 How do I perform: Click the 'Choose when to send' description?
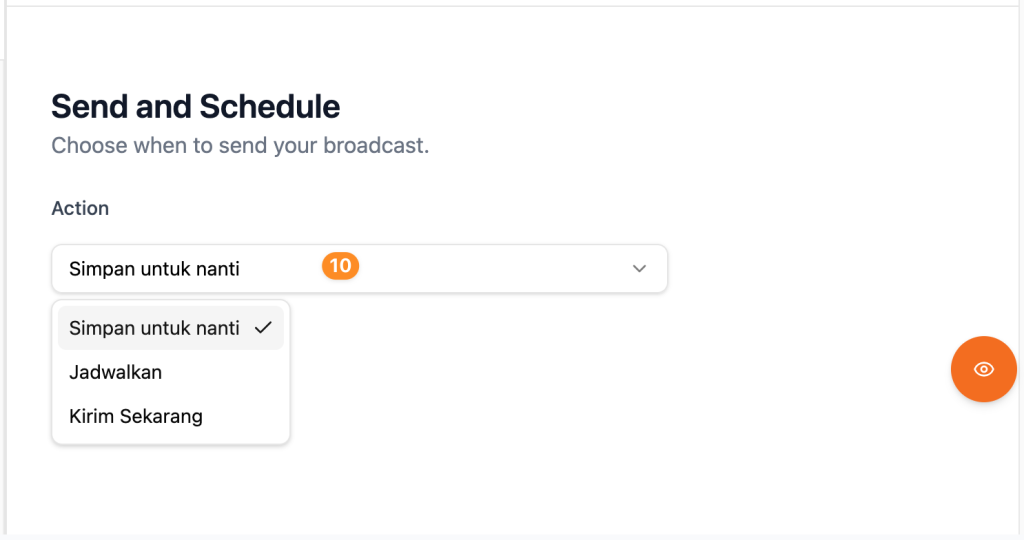point(240,145)
